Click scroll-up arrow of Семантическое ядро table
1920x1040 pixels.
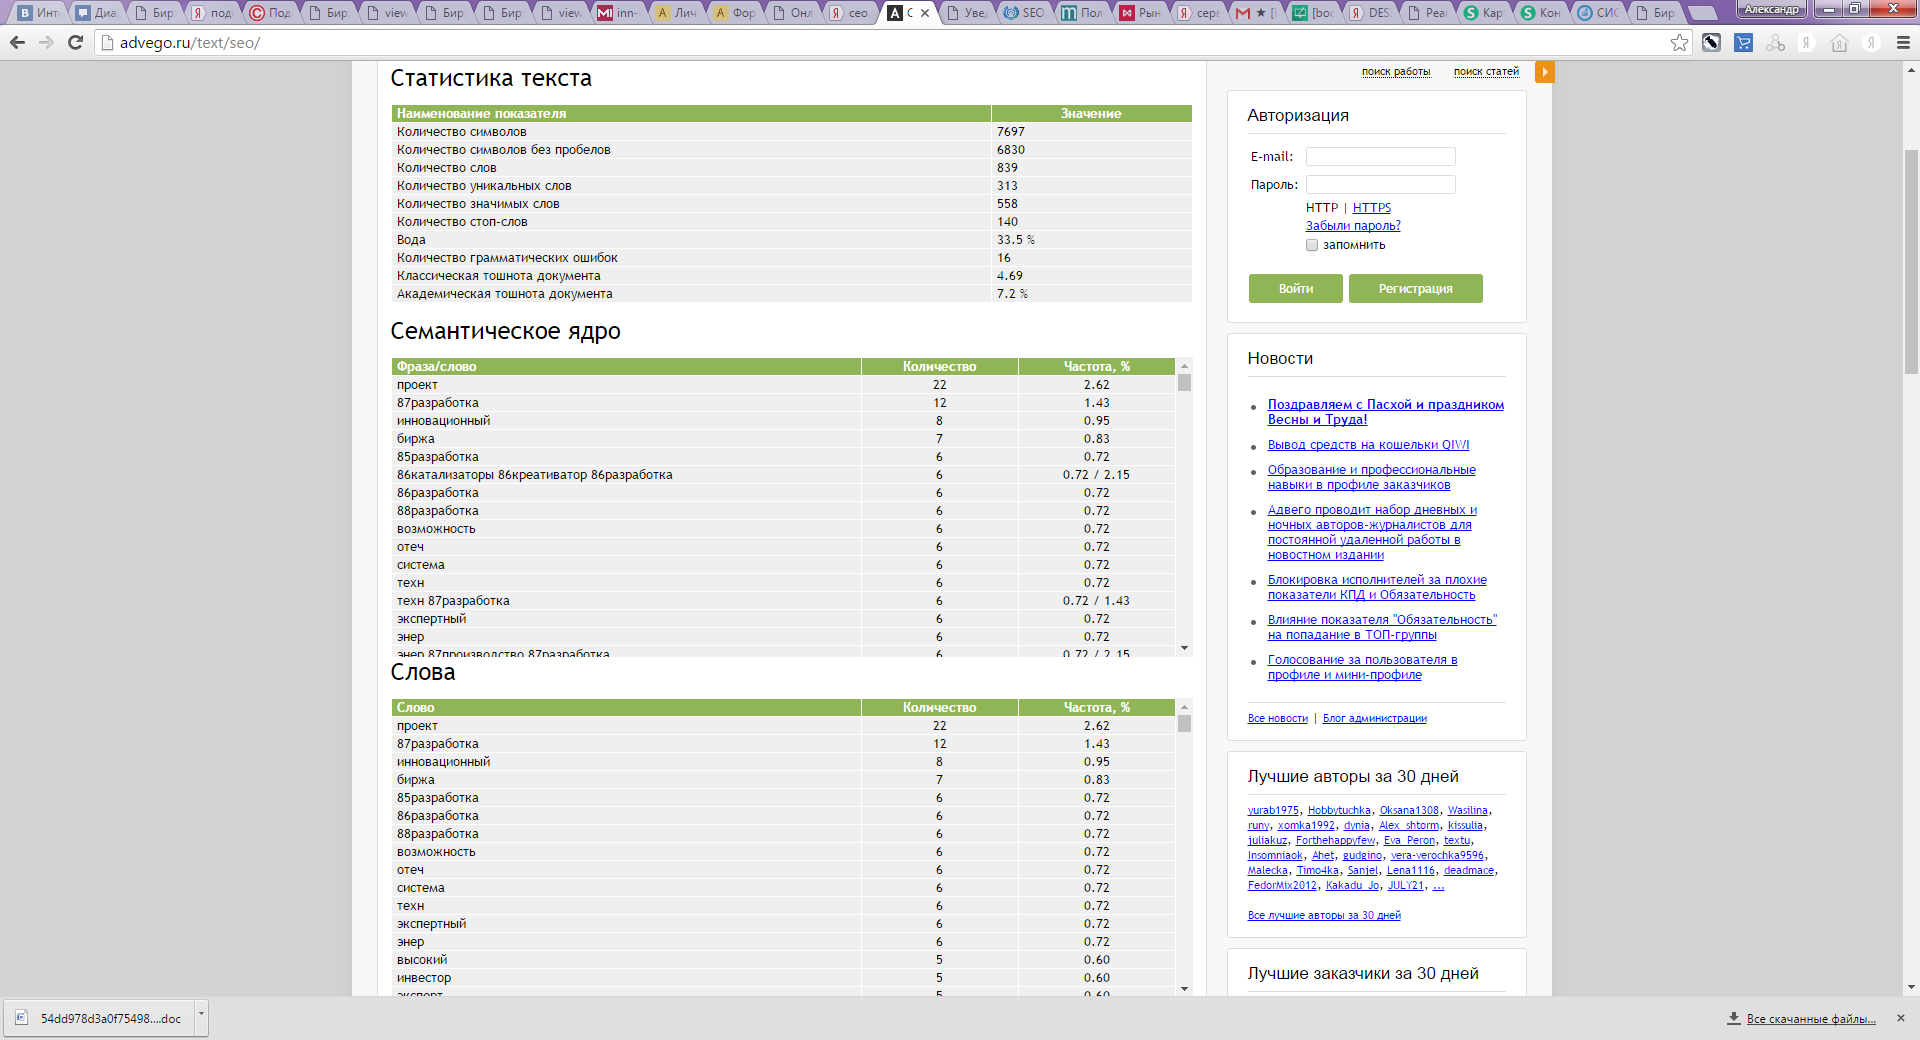point(1184,366)
